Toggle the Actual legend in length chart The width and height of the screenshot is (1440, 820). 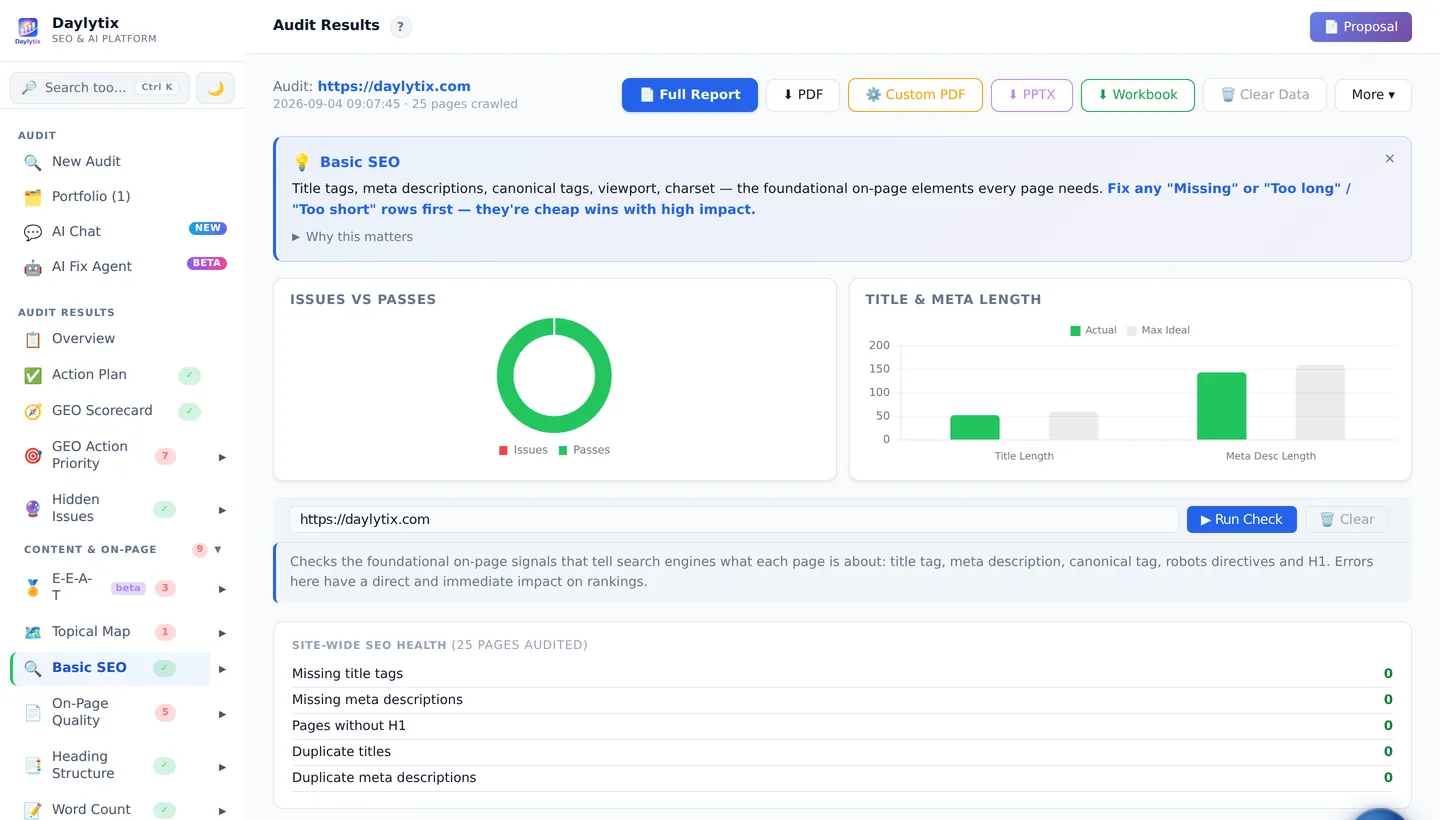1093,330
